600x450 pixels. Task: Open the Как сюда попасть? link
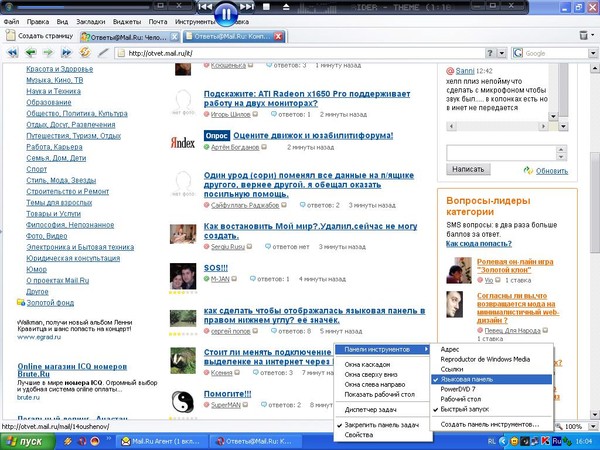479,243
